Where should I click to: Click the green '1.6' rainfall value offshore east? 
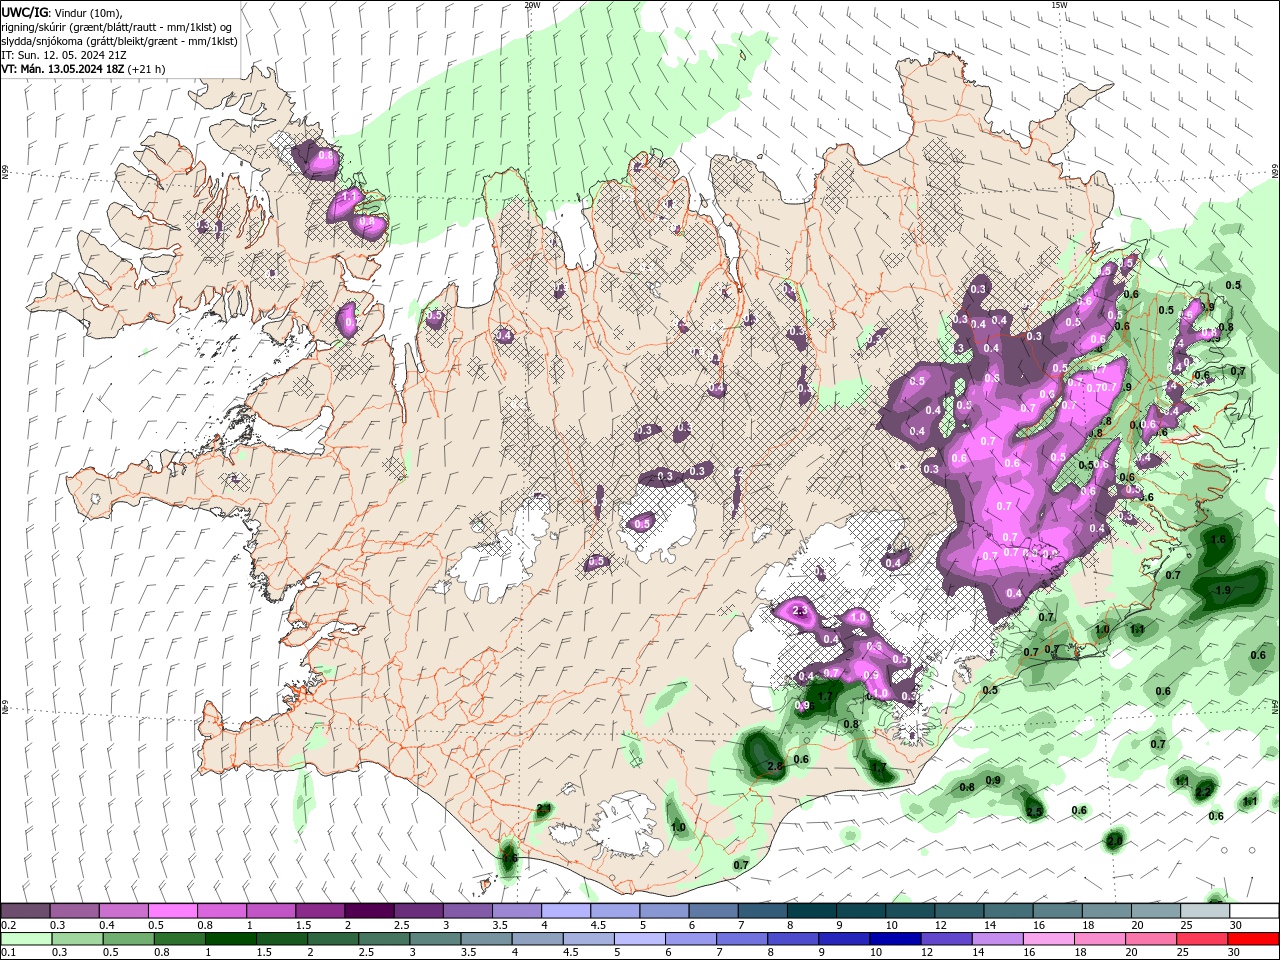[x=1218, y=540]
